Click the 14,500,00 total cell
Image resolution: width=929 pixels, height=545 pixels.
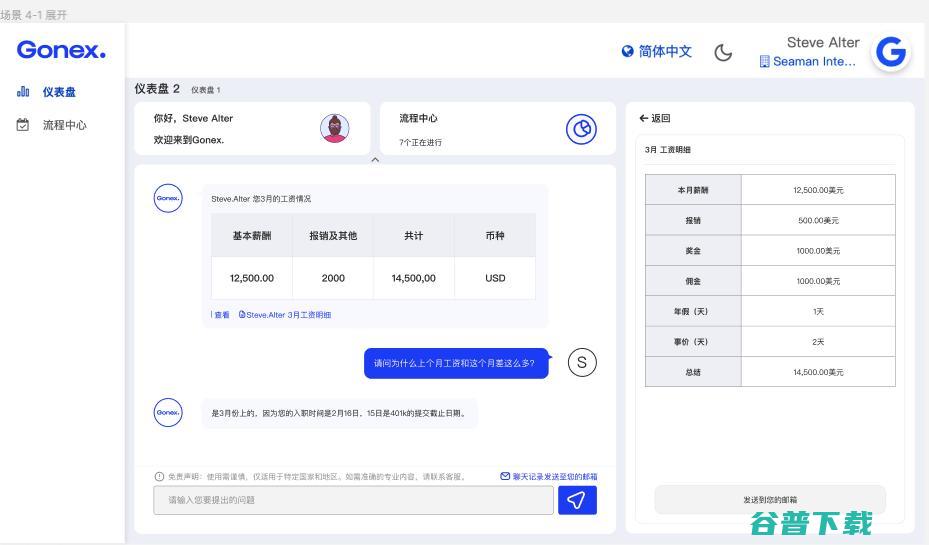[414, 278]
